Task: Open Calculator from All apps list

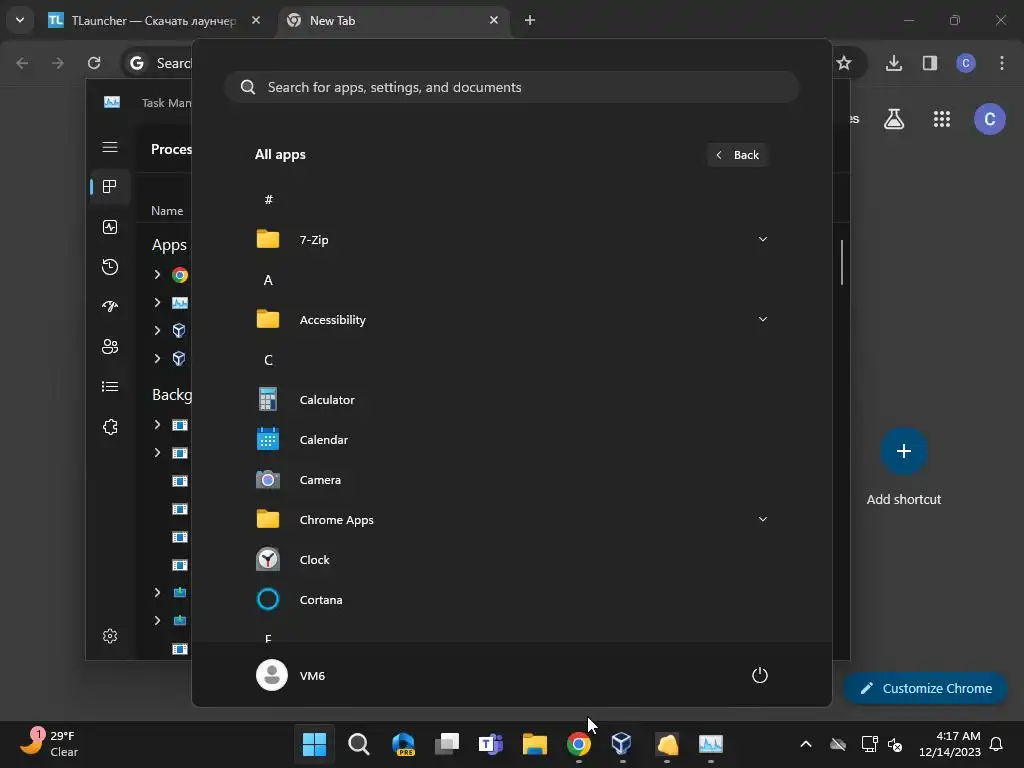Action: [x=511, y=400]
